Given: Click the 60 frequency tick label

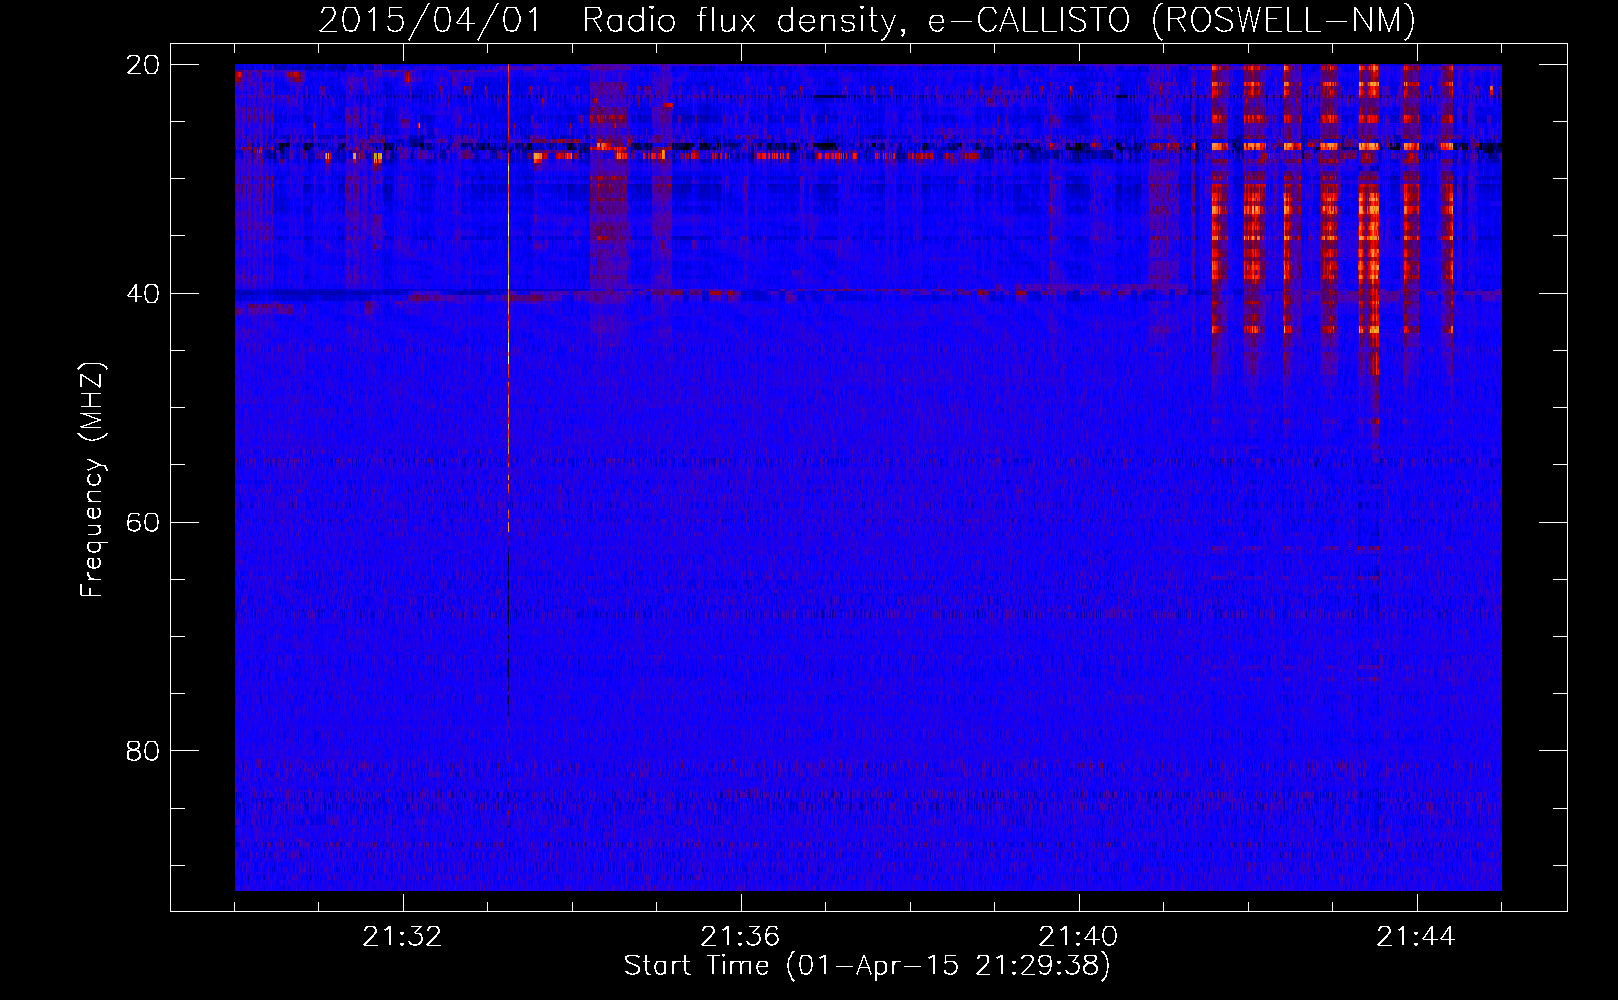Looking at the screenshot, I should [x=143, y=523].
